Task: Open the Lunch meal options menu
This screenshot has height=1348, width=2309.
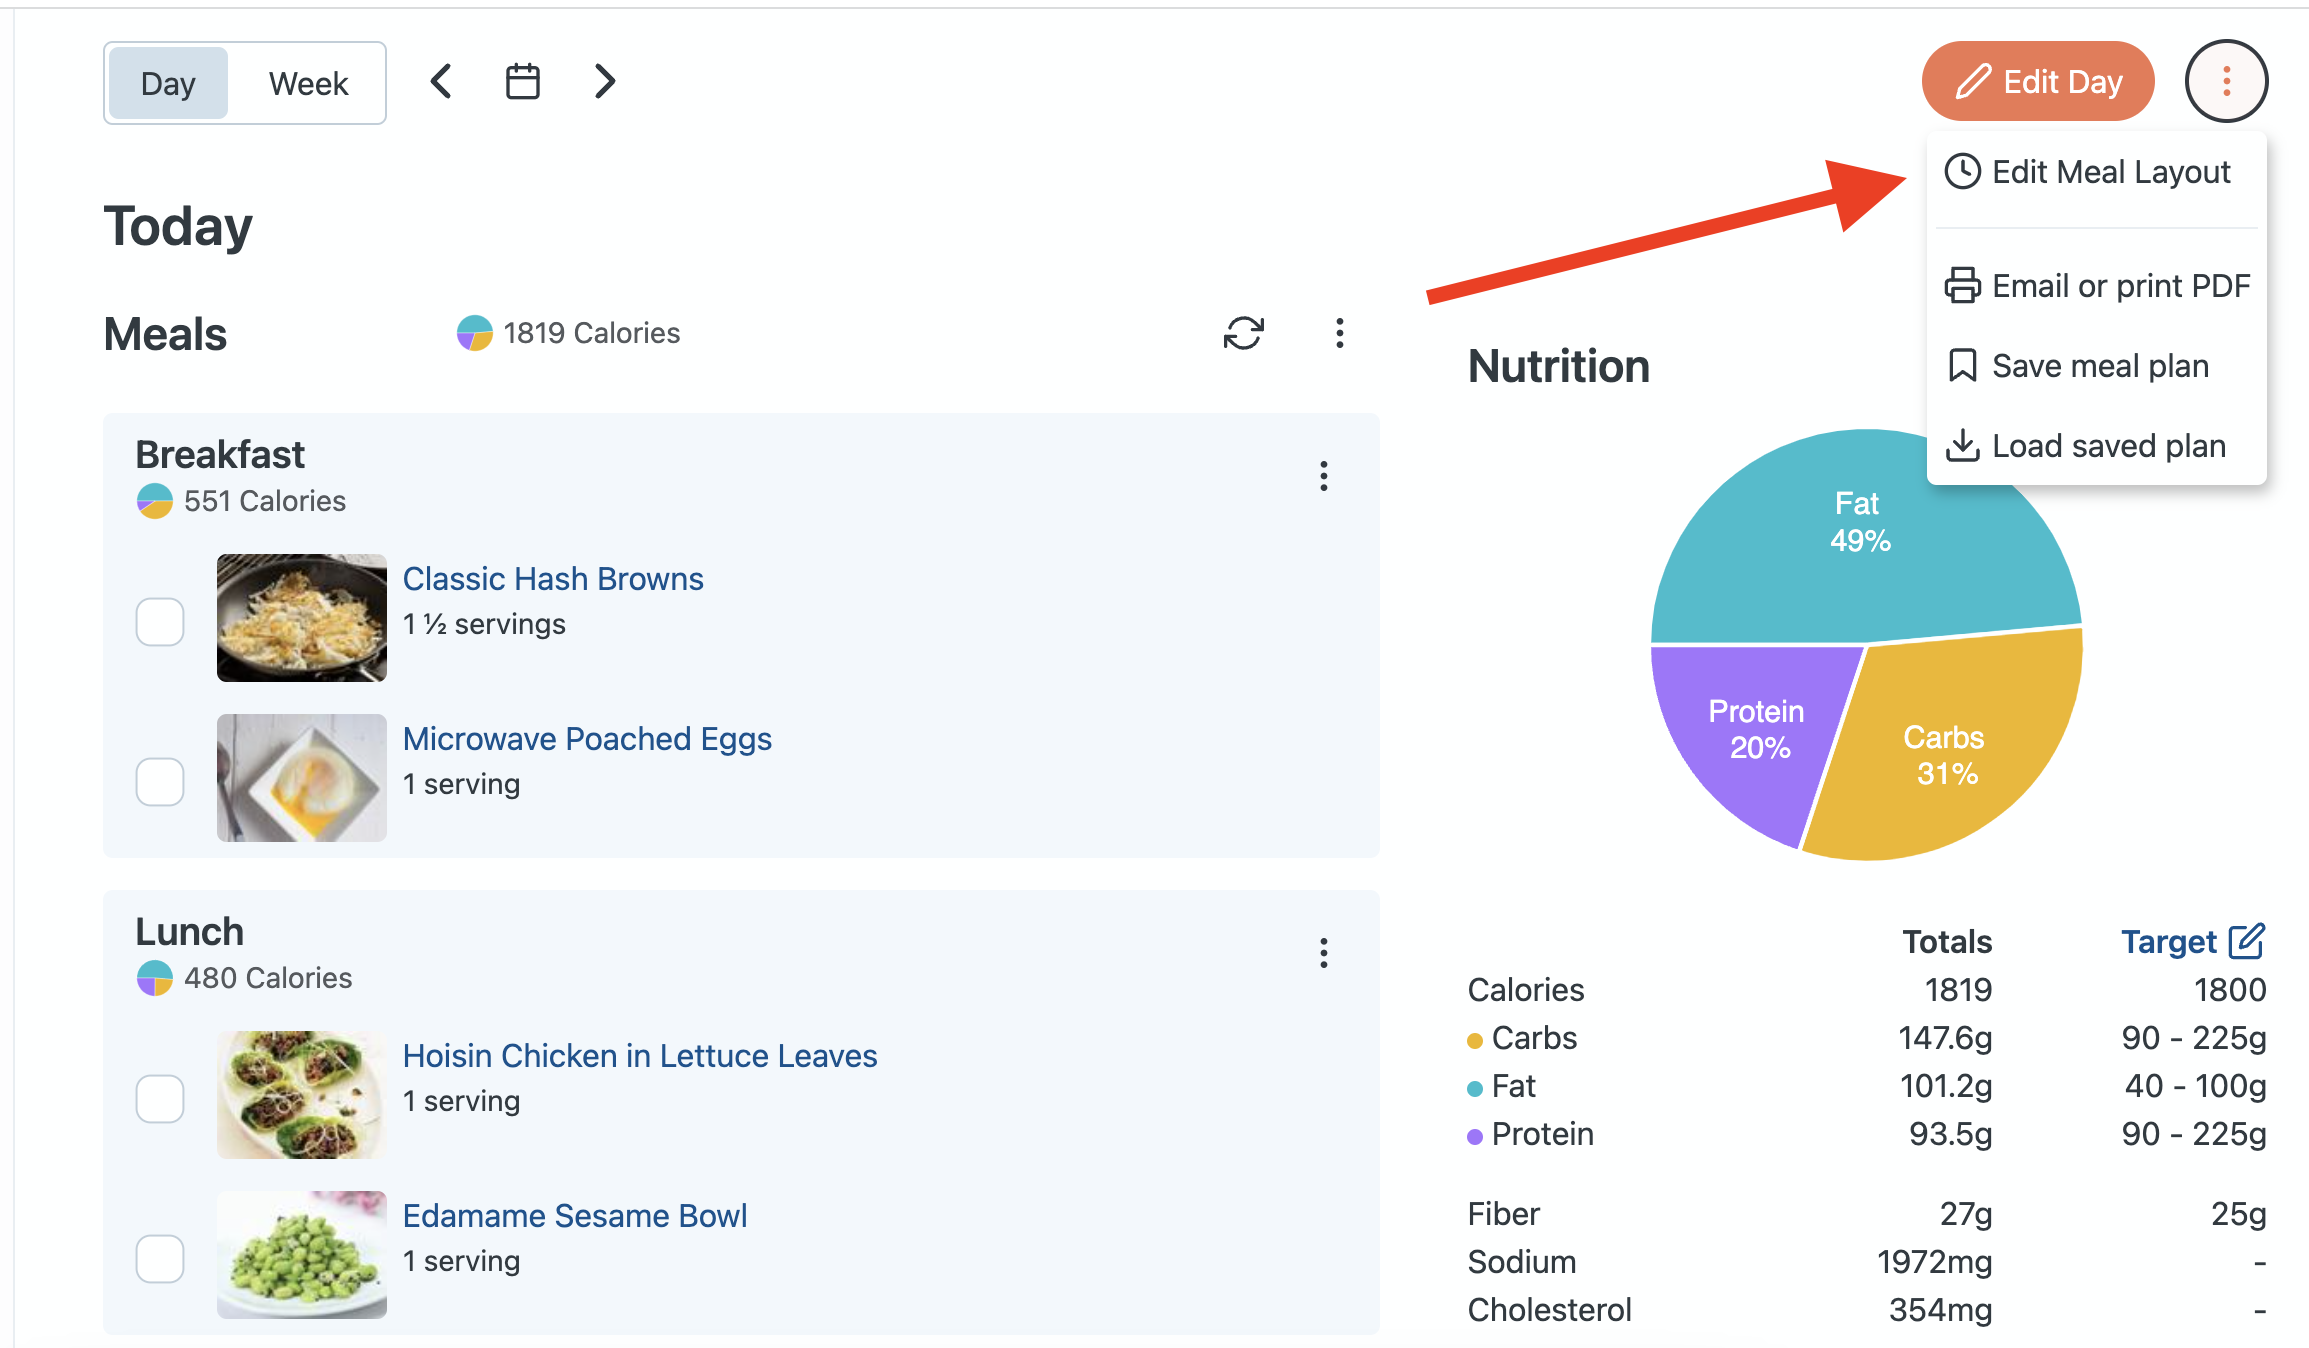Action: tap(1323, 953)
